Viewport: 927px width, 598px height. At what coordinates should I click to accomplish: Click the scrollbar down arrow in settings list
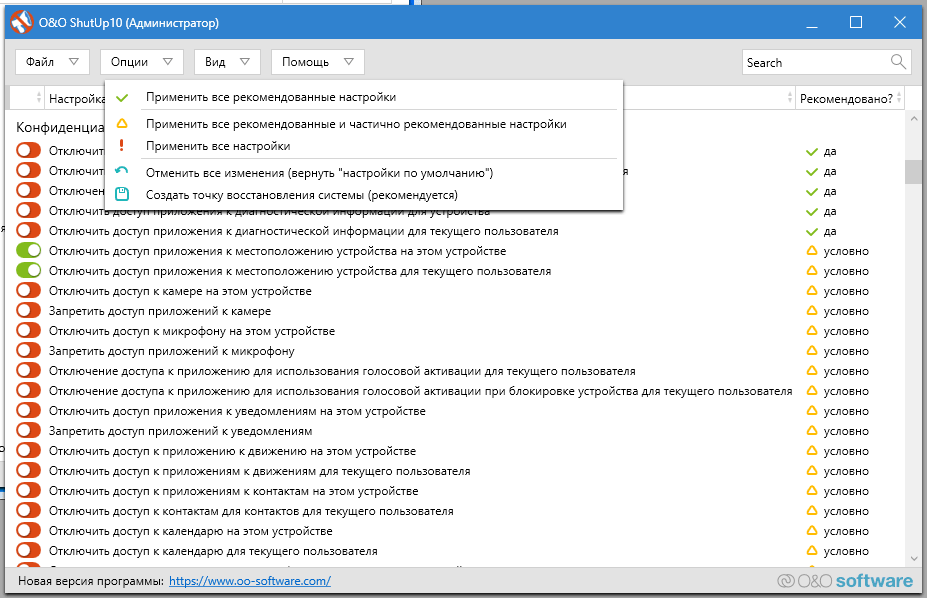(x=914, y=558)
